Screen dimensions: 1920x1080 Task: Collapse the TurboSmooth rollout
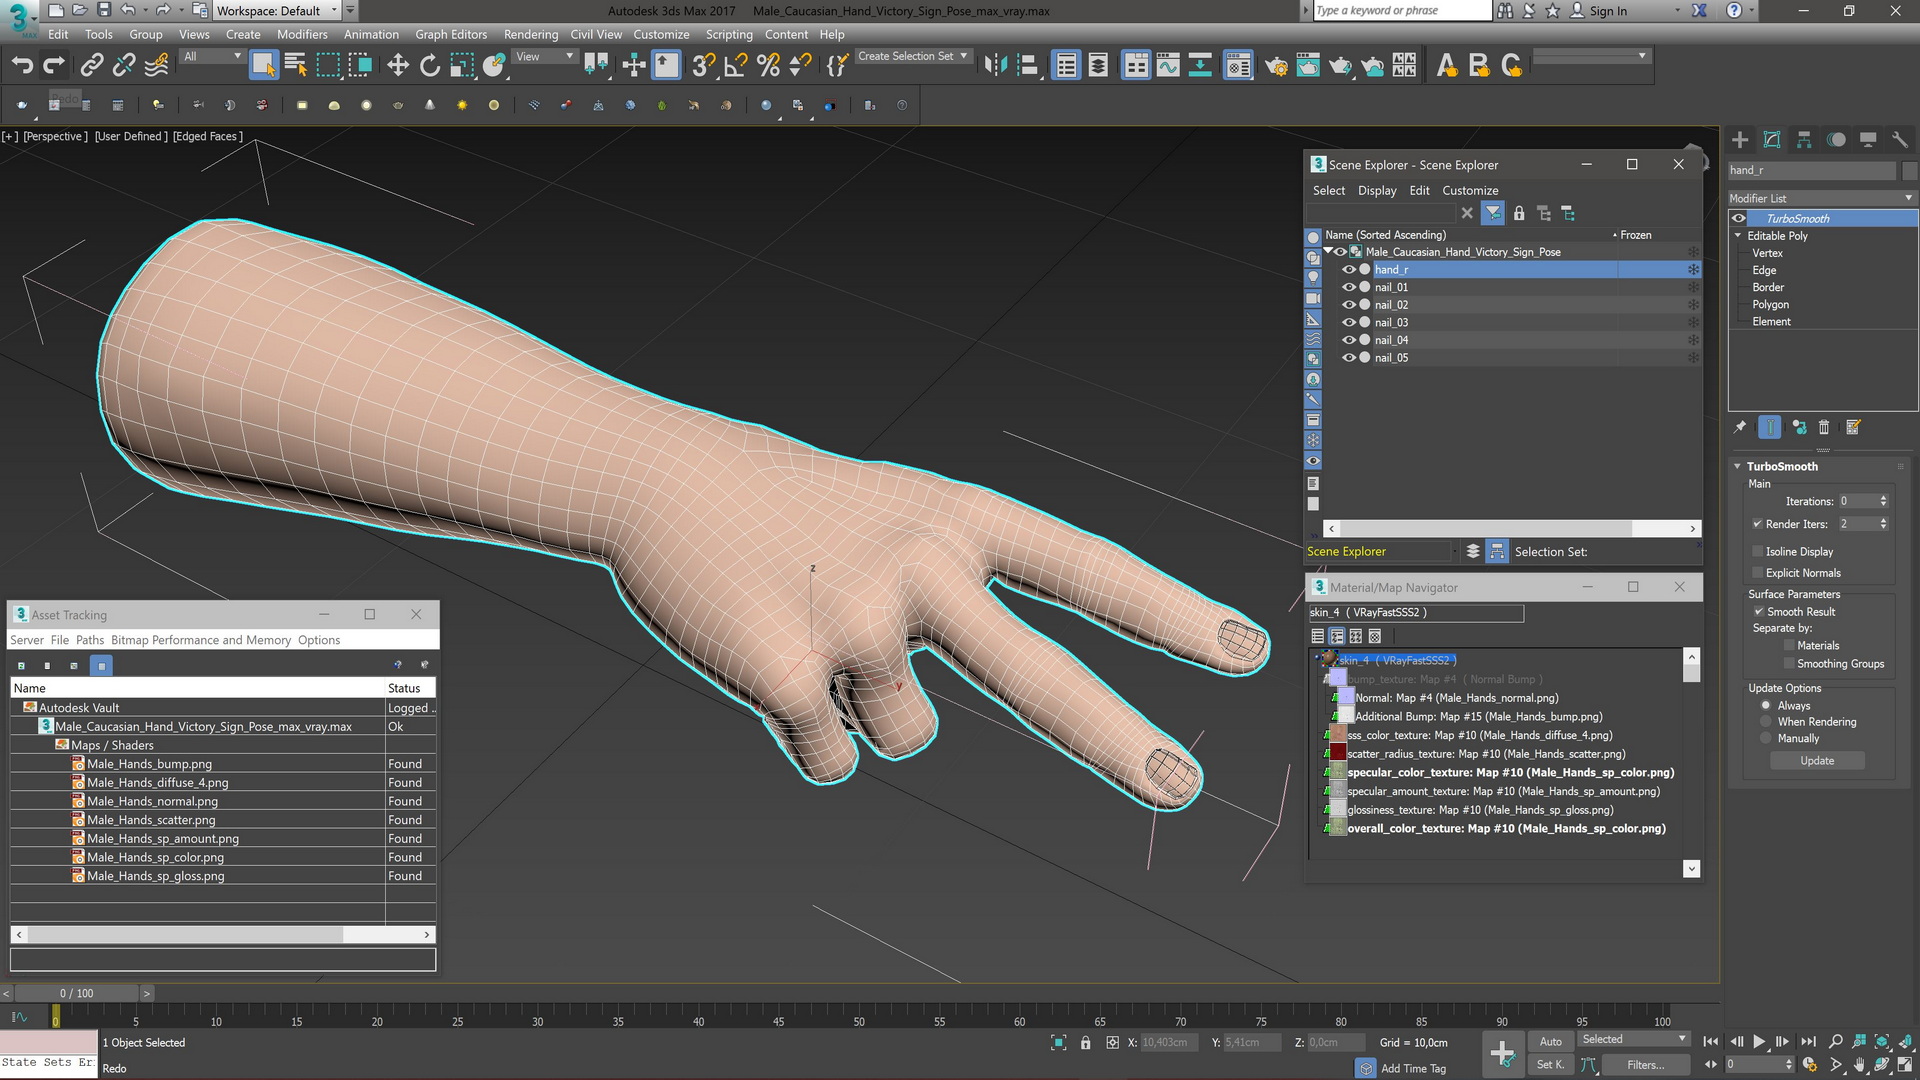click(1738, 466)
